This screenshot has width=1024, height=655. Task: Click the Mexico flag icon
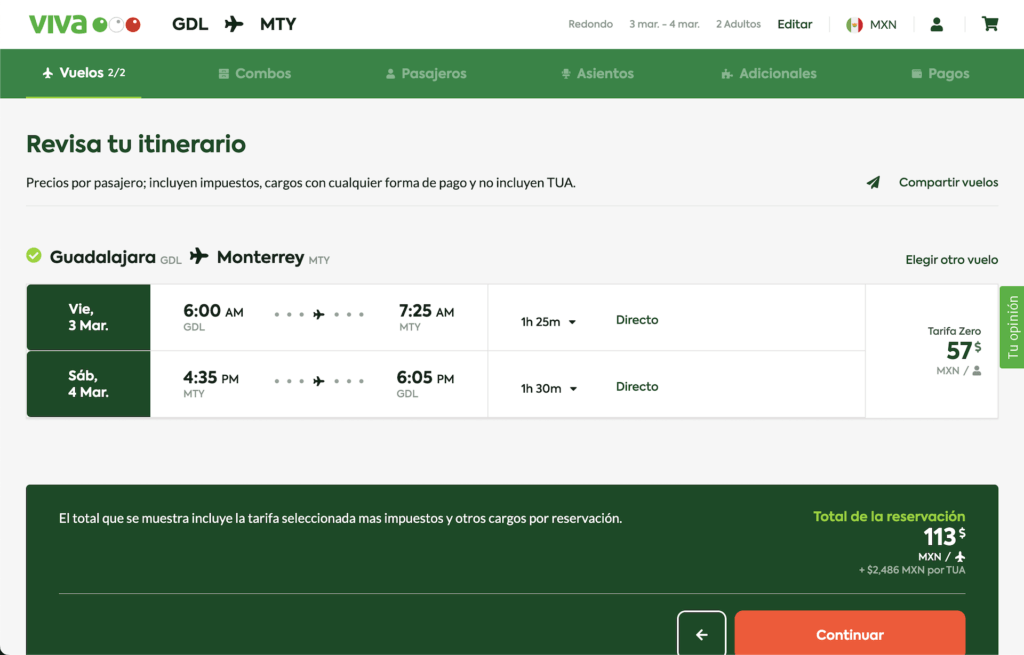pyautogui.click(x=854, y=25)
